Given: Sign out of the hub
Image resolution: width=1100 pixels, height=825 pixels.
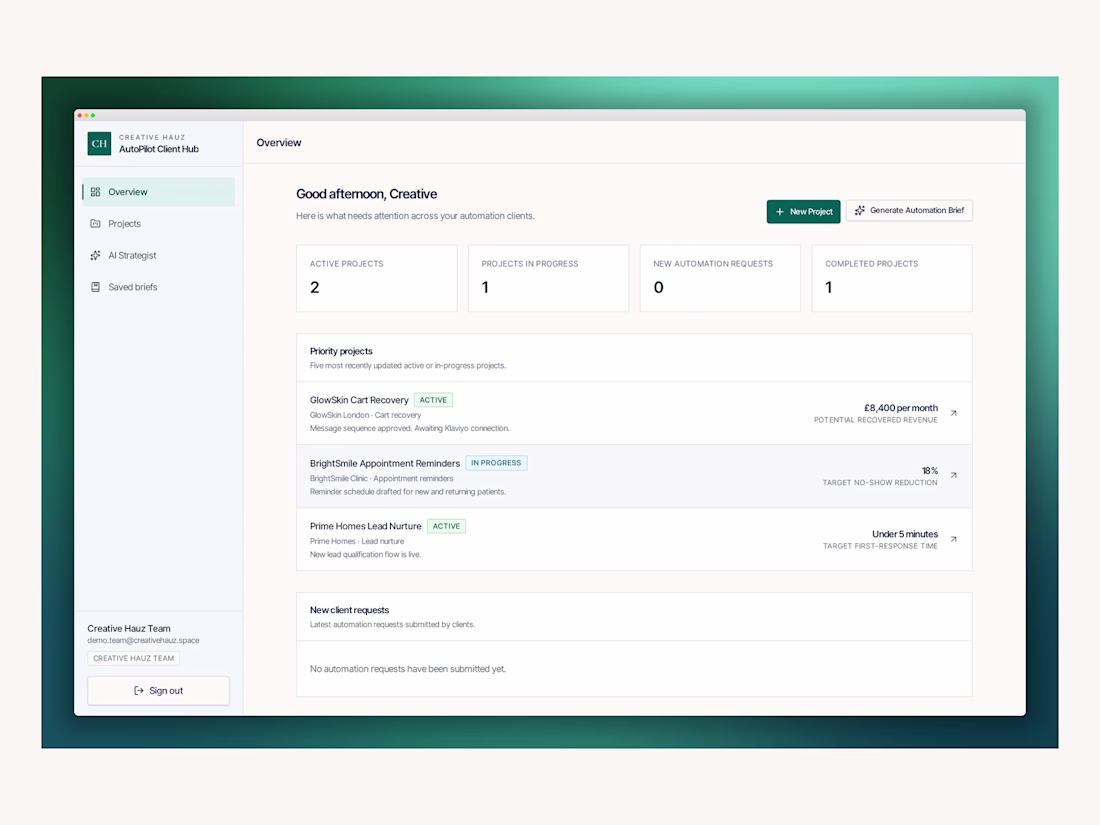Looking at the screenshot, I should (159, 691).
